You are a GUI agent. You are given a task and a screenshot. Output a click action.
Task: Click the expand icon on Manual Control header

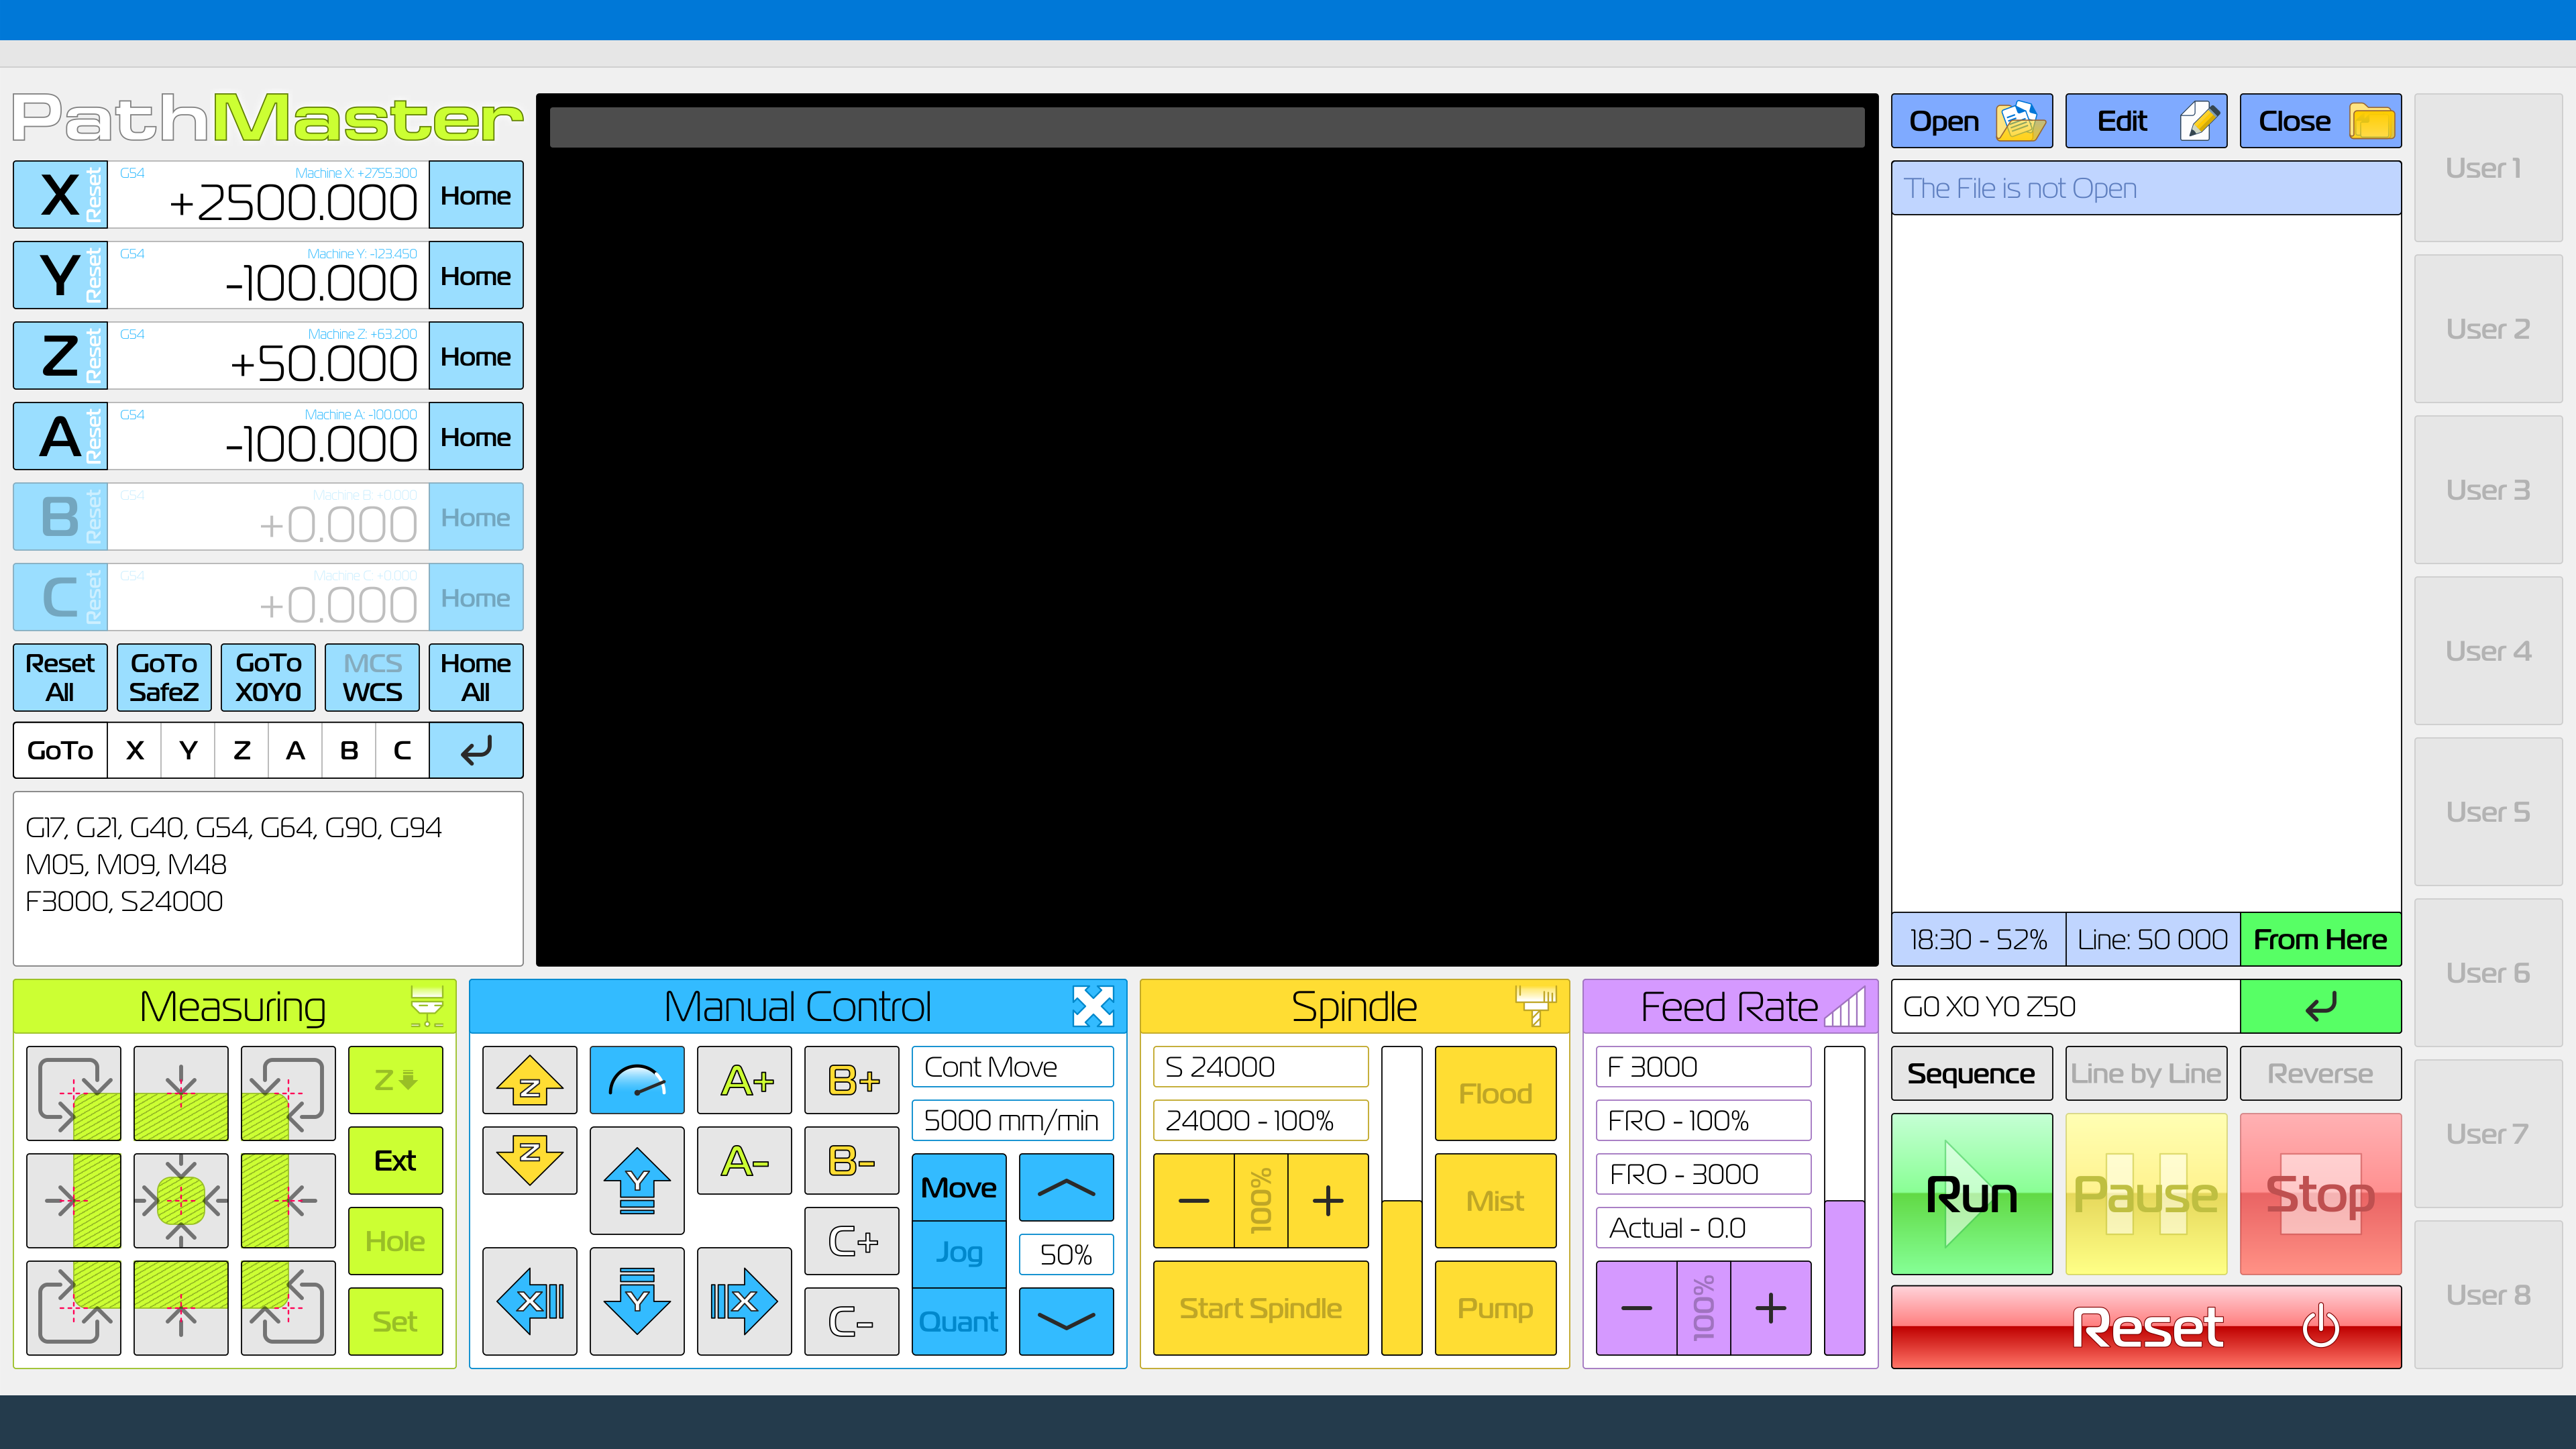click(1092, 1006)
